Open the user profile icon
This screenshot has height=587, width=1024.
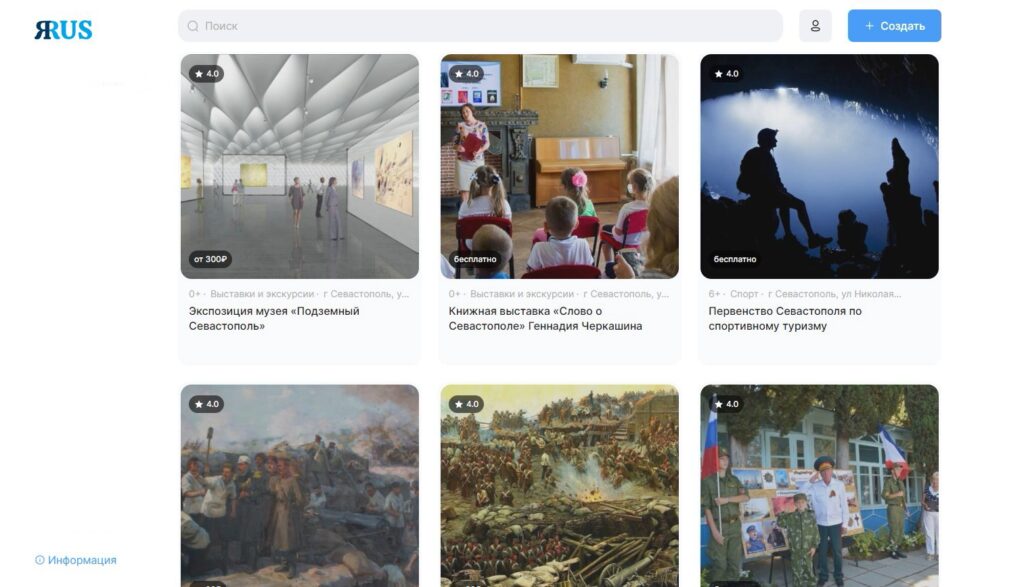point(815,26)
